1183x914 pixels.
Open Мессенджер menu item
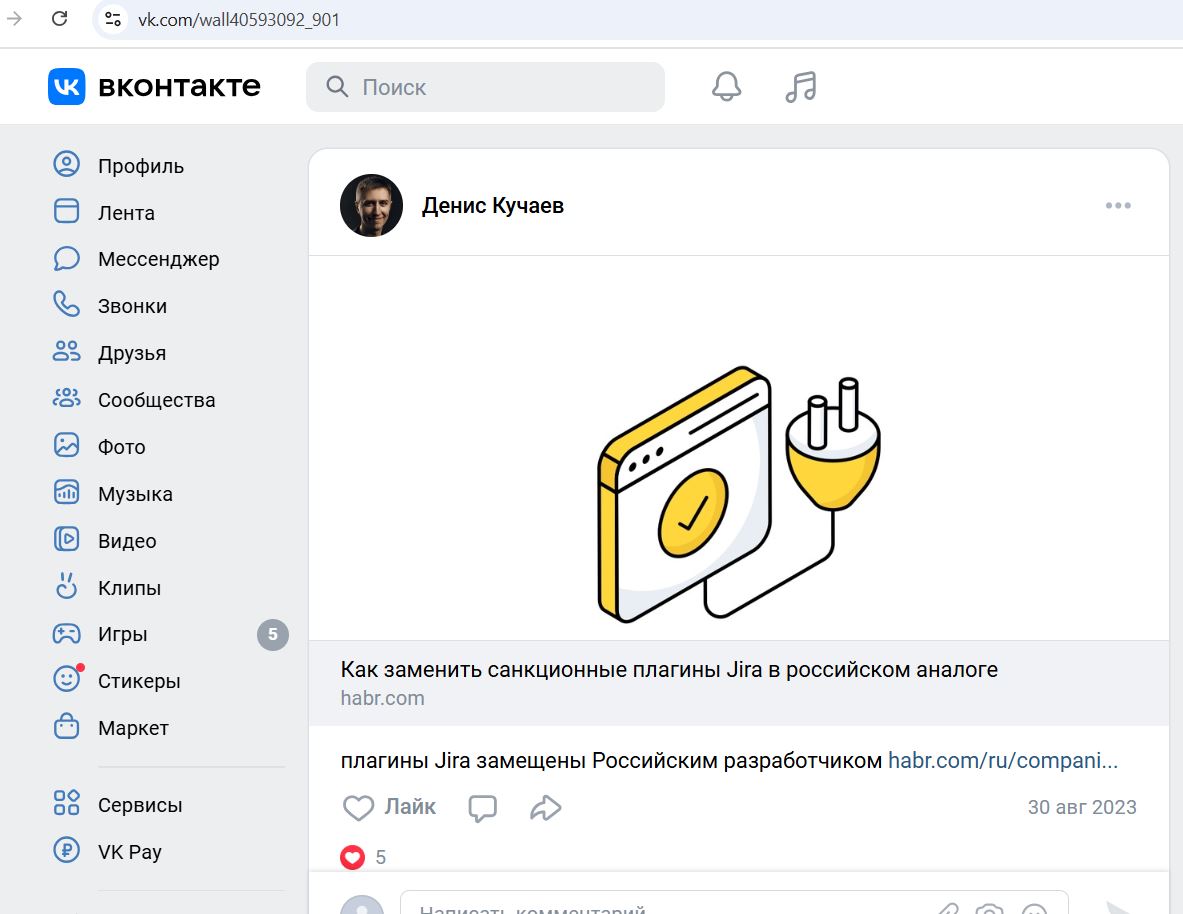(x=158, y=260)
